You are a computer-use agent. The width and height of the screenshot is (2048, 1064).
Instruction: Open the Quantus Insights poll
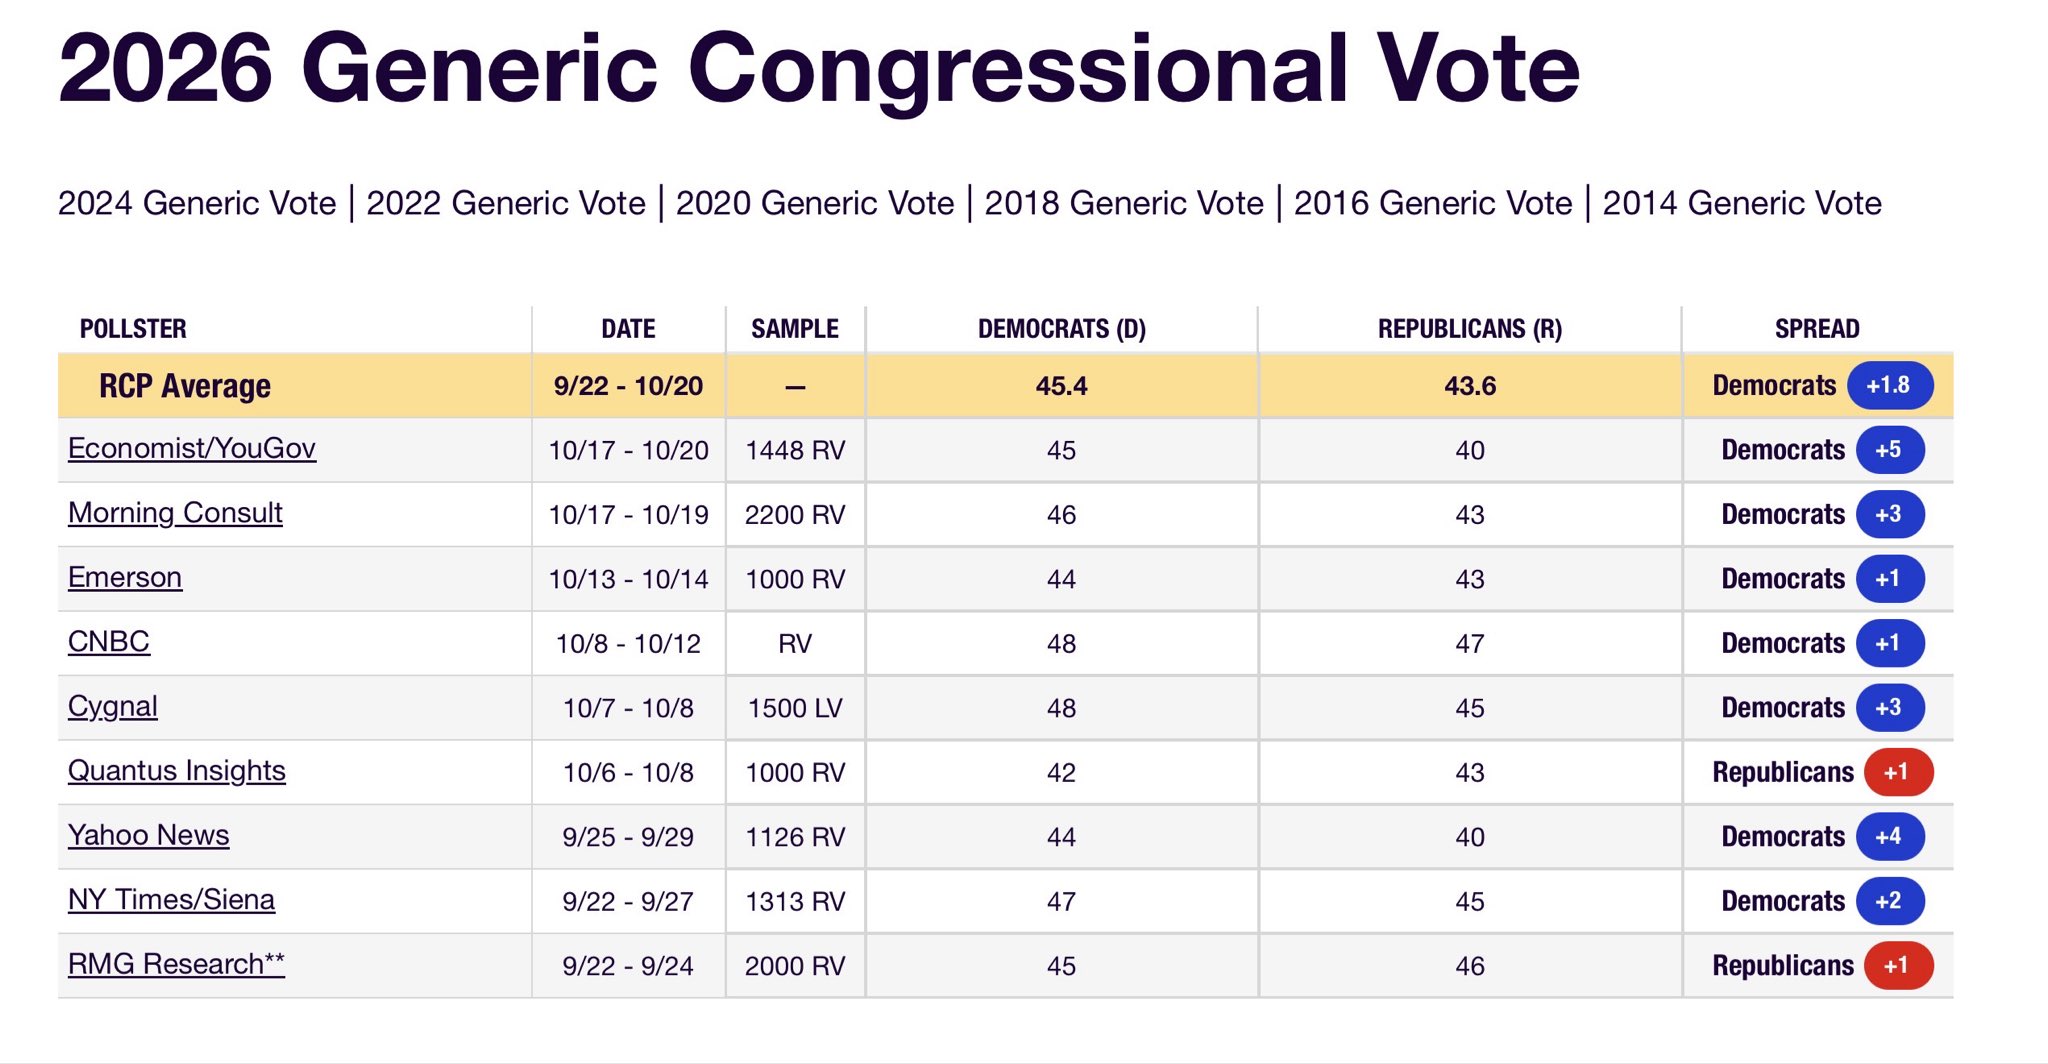(x=176, y=770)
